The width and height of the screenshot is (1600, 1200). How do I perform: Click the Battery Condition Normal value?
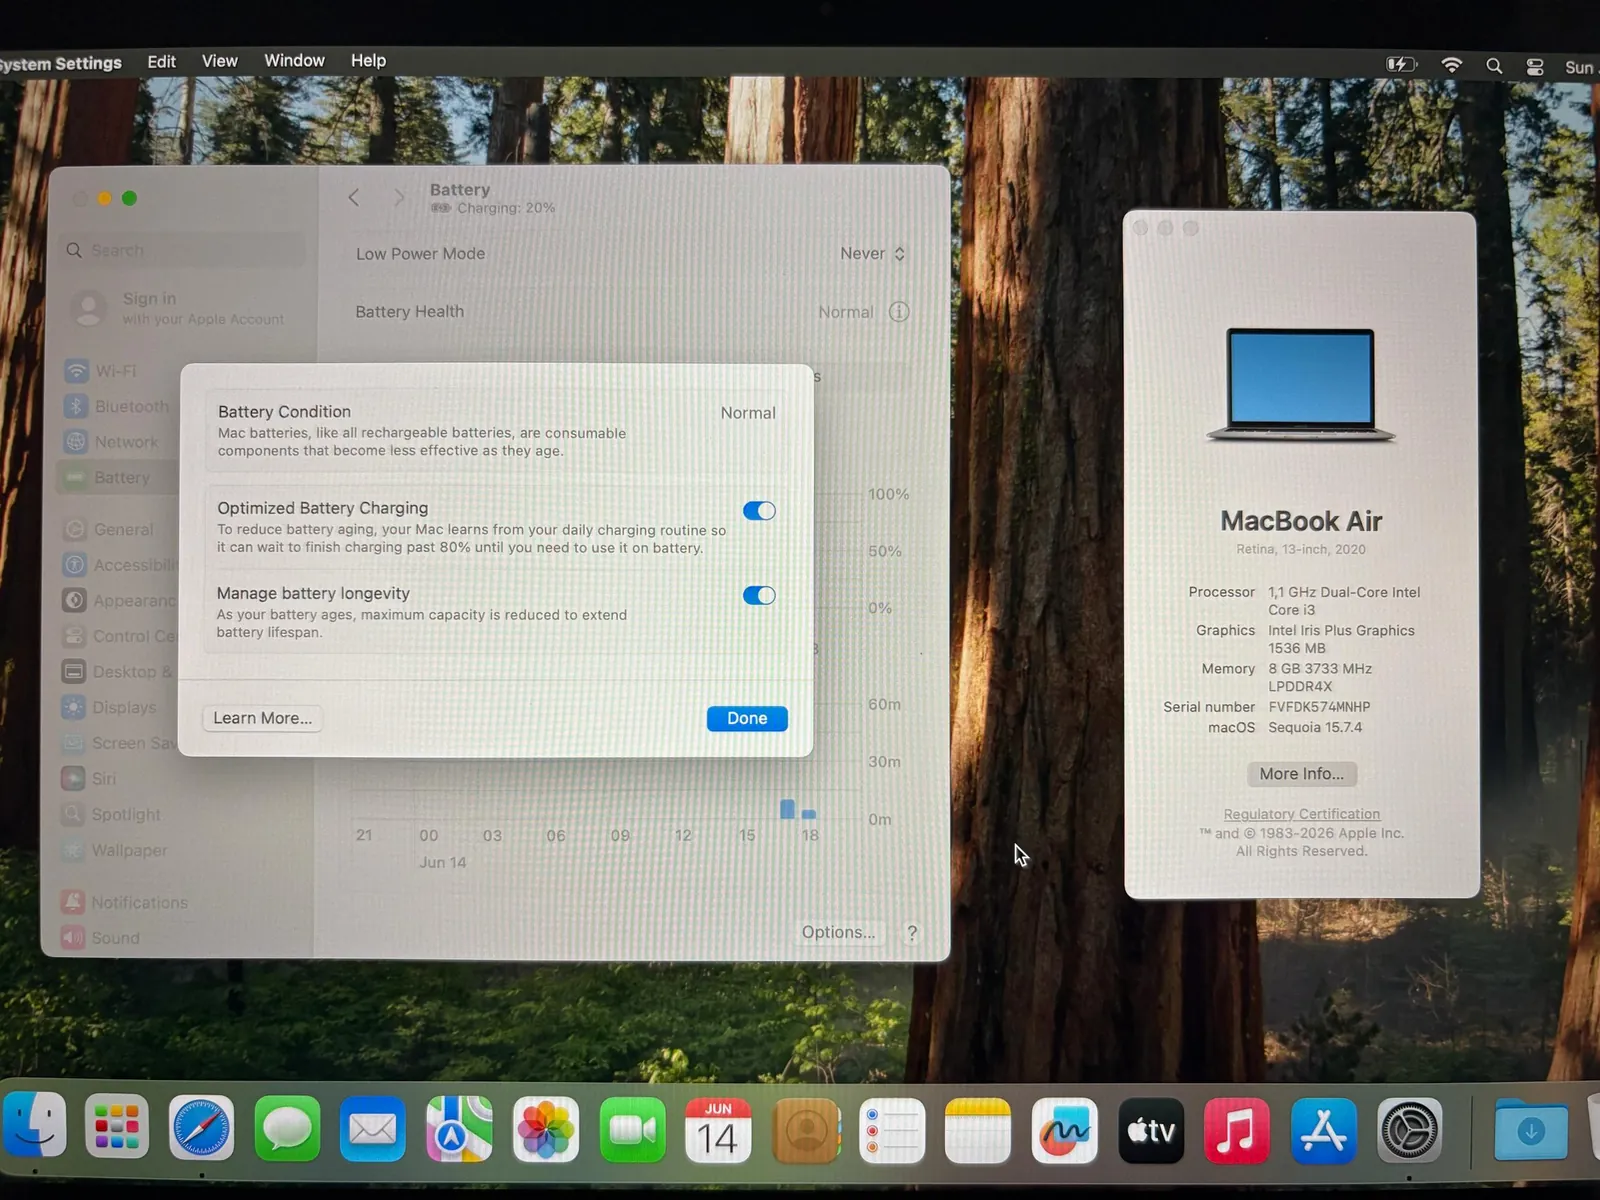point(748,413)
